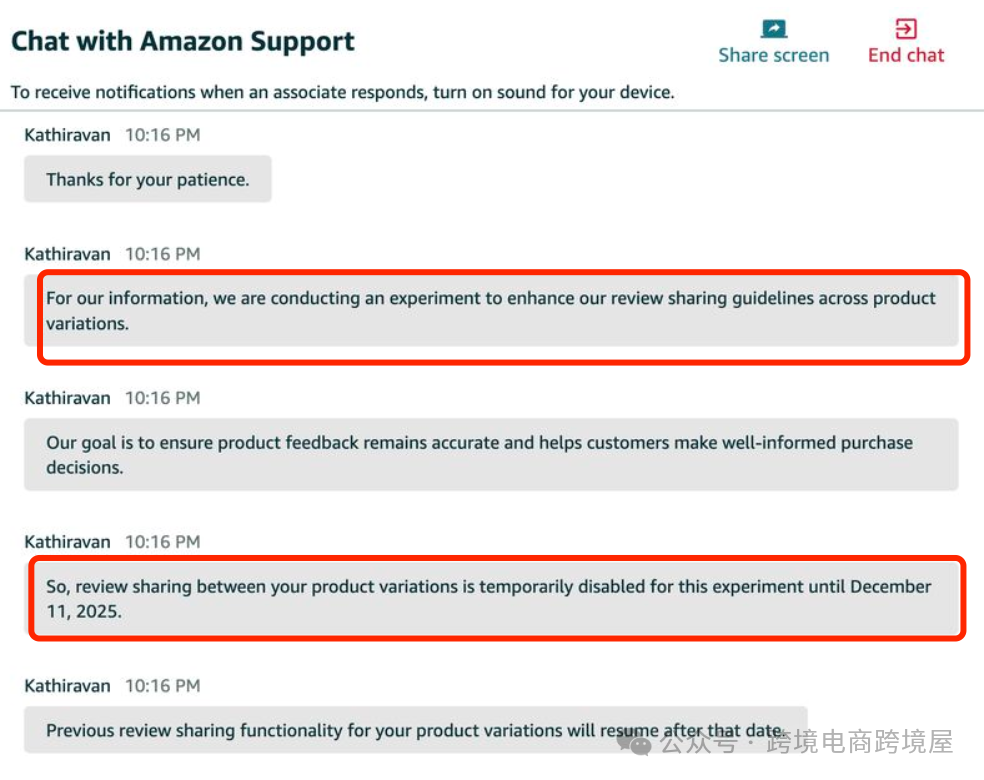
Task: Click the Share screen icon
Action: [773, 29]
